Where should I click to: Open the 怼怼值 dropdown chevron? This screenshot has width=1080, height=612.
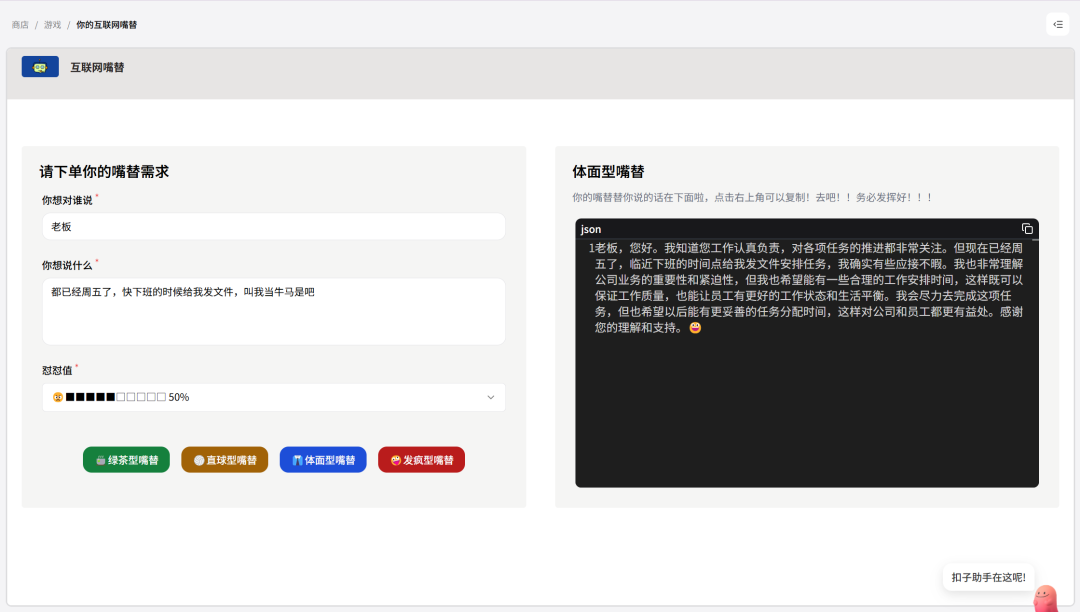tap(490, 397)
